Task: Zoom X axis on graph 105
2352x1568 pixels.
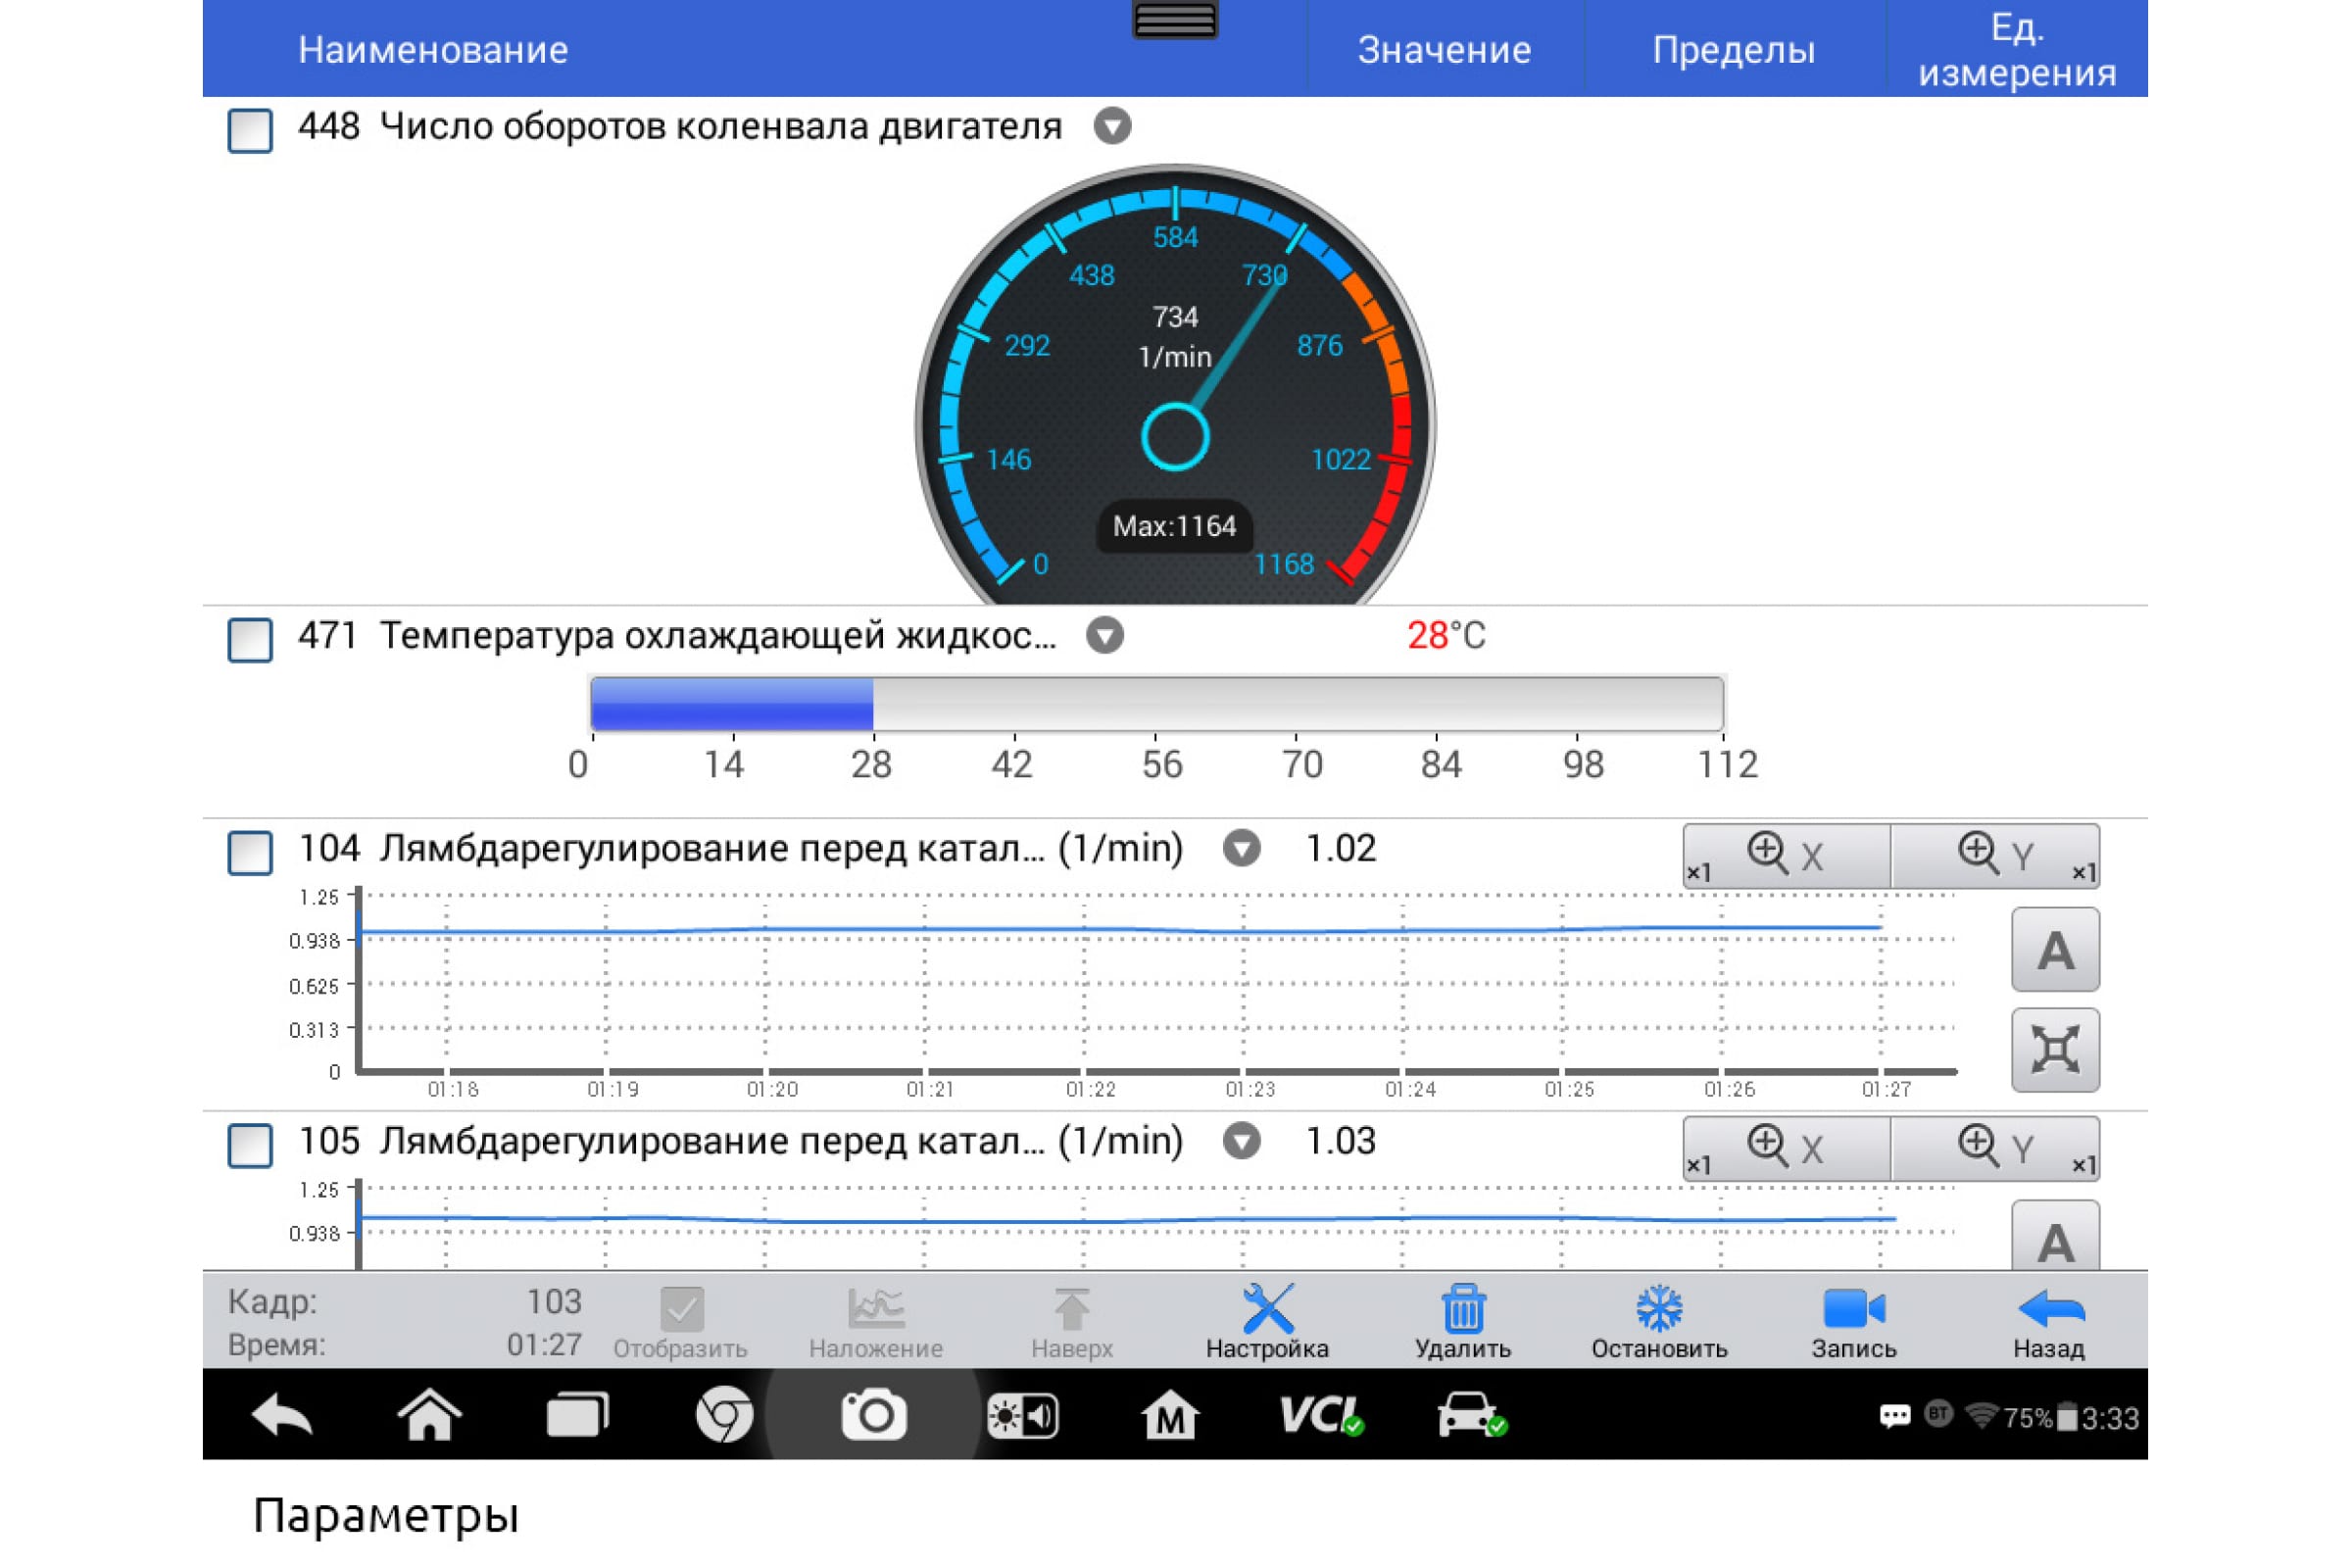Action: pyautogui.click(x=1787, y=1148)
